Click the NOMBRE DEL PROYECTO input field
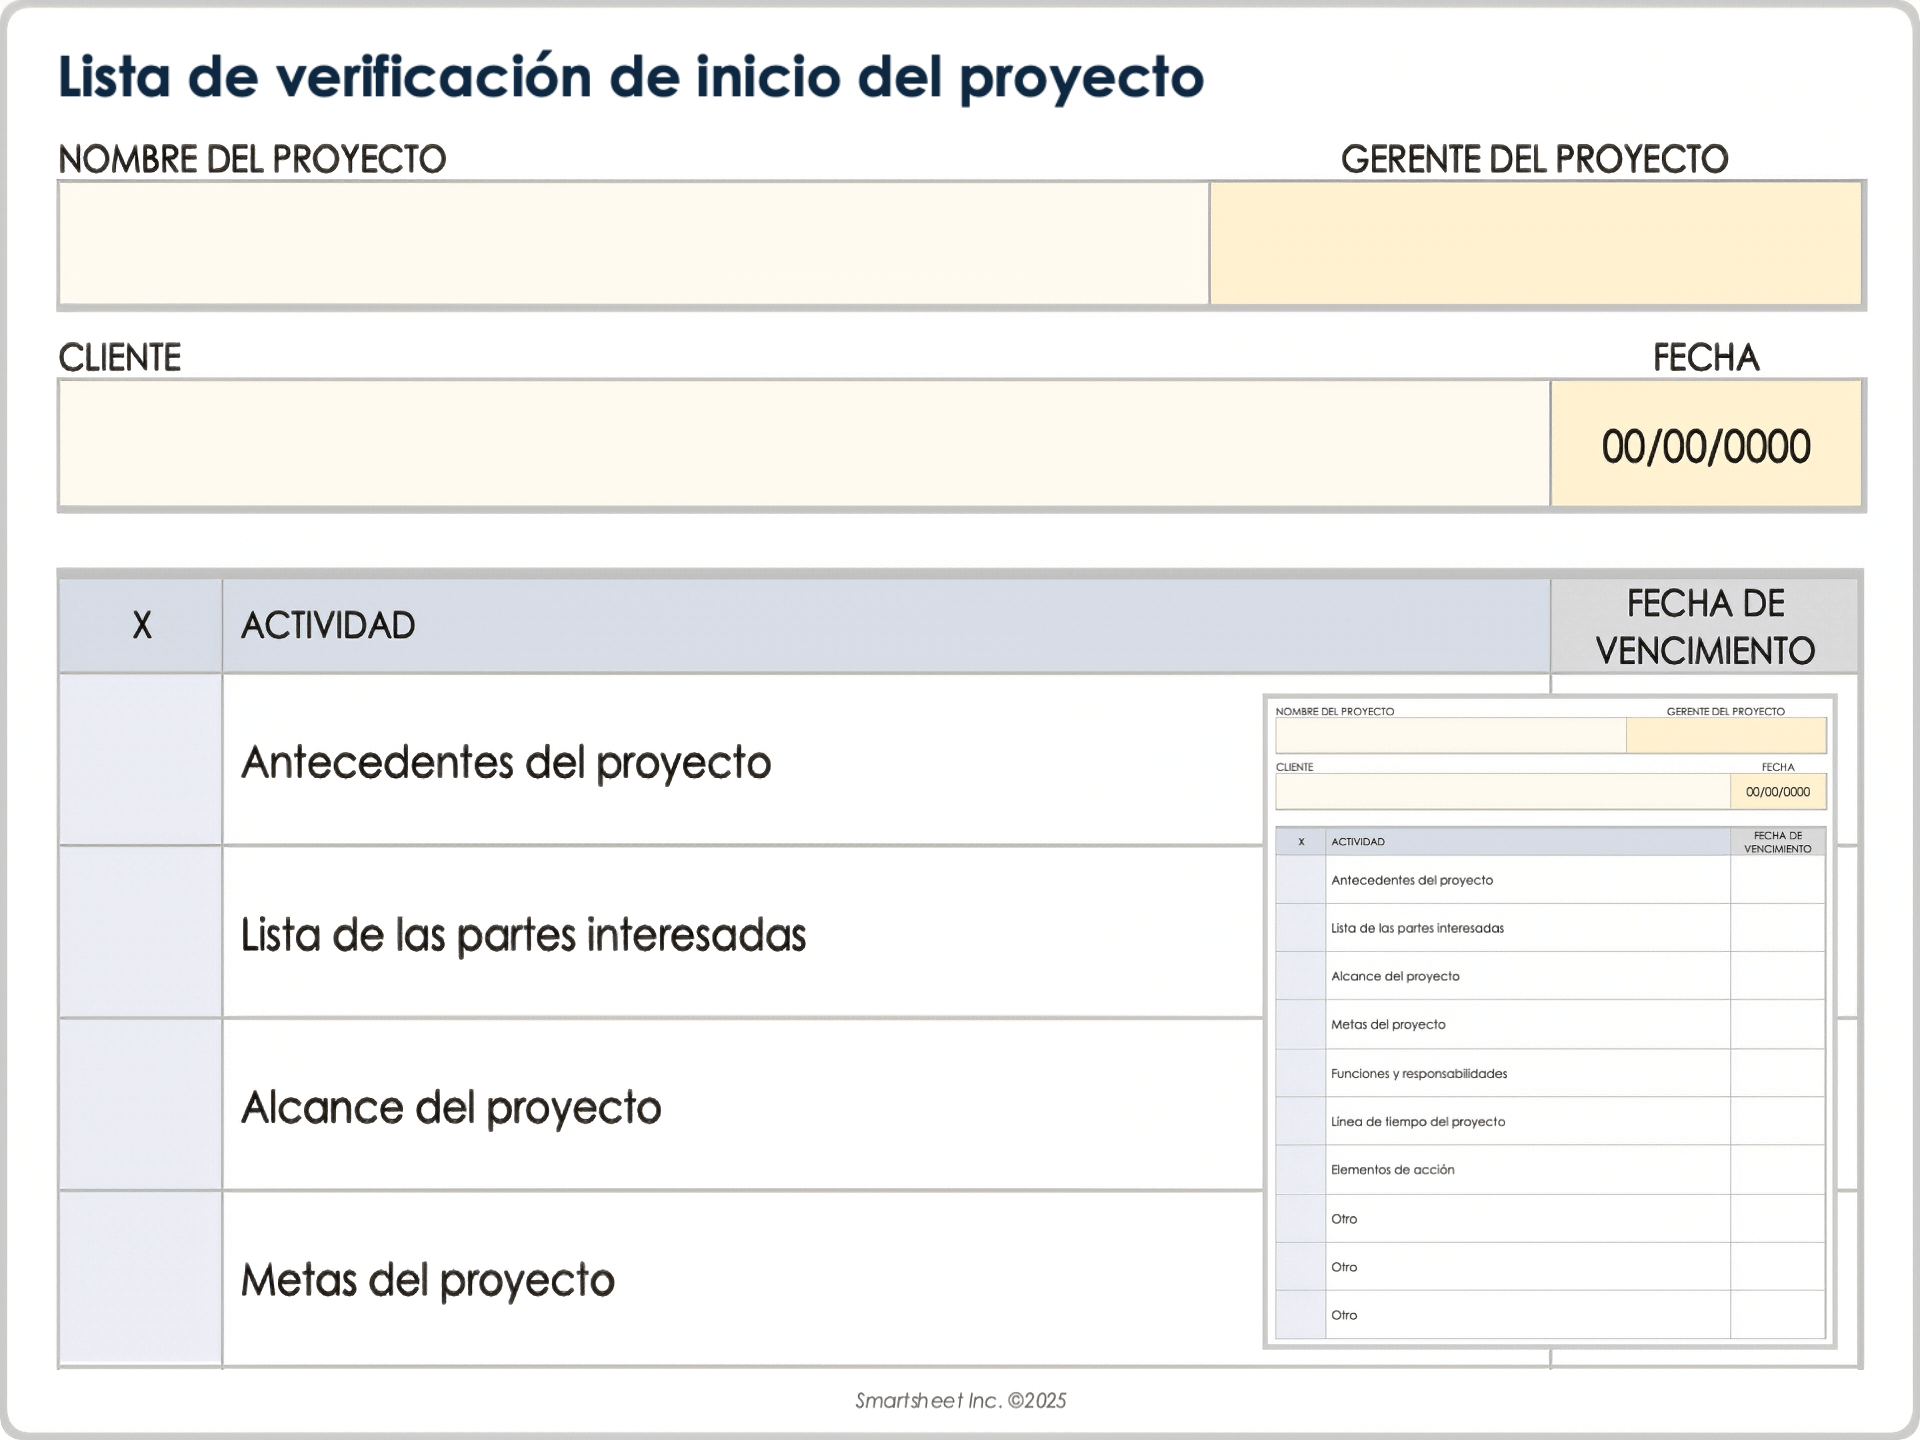The height and width of the screenshot is (1440, 1920). tap(630, 243)
